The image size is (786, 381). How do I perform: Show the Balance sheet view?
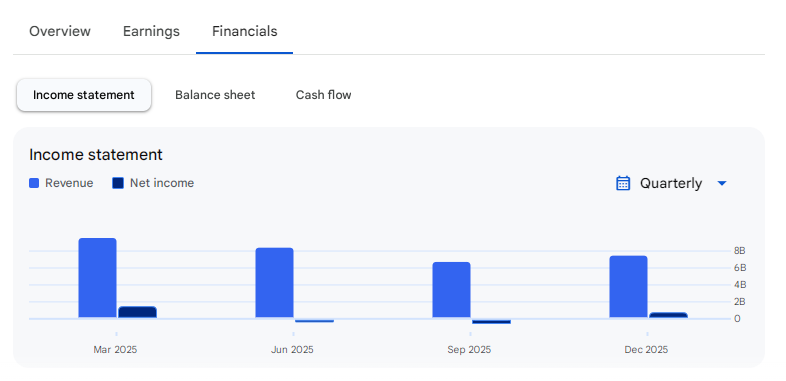pyautogui.click(x=215, y=95)
